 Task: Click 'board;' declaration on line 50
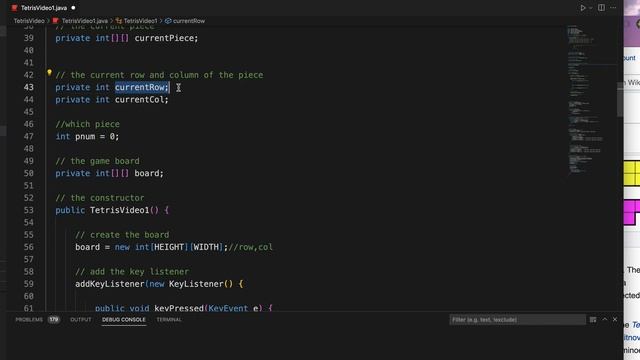pos(149,173)
